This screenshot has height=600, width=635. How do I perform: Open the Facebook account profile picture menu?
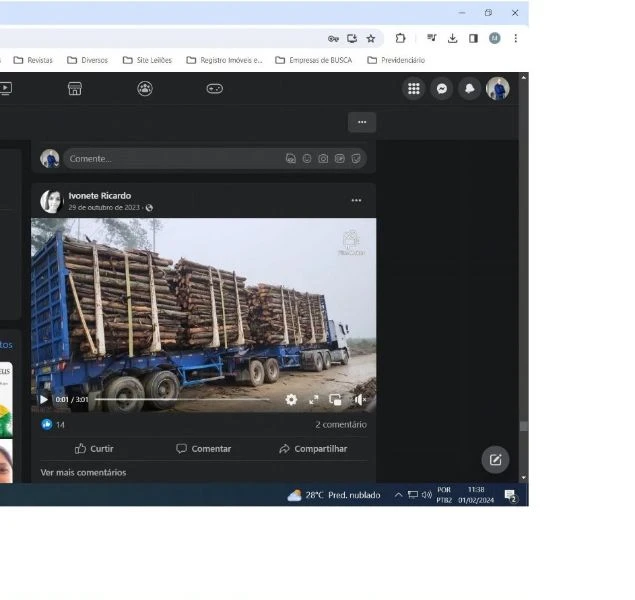point(497,89)
